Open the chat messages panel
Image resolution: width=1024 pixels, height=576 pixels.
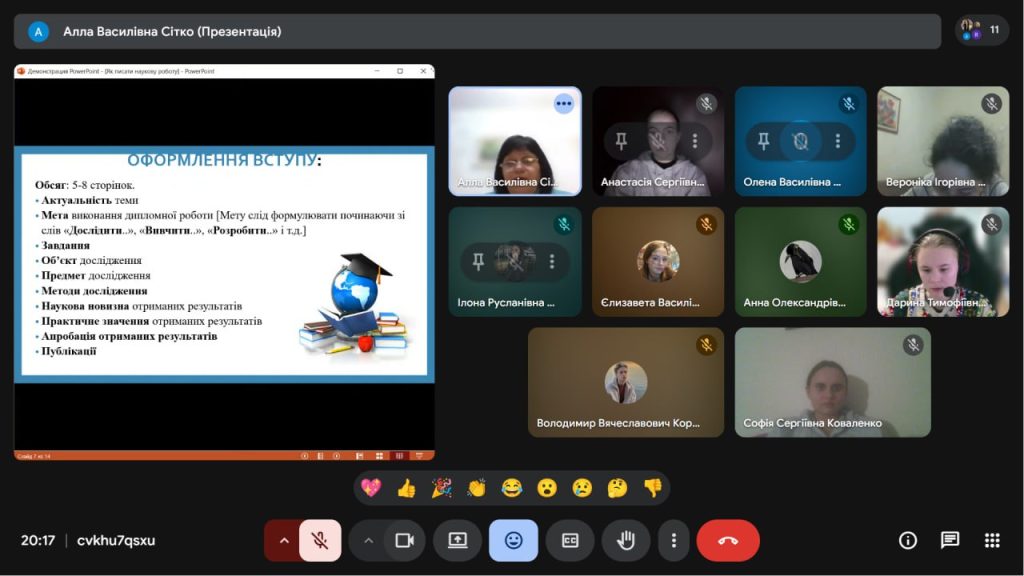[x=950, y=540]
